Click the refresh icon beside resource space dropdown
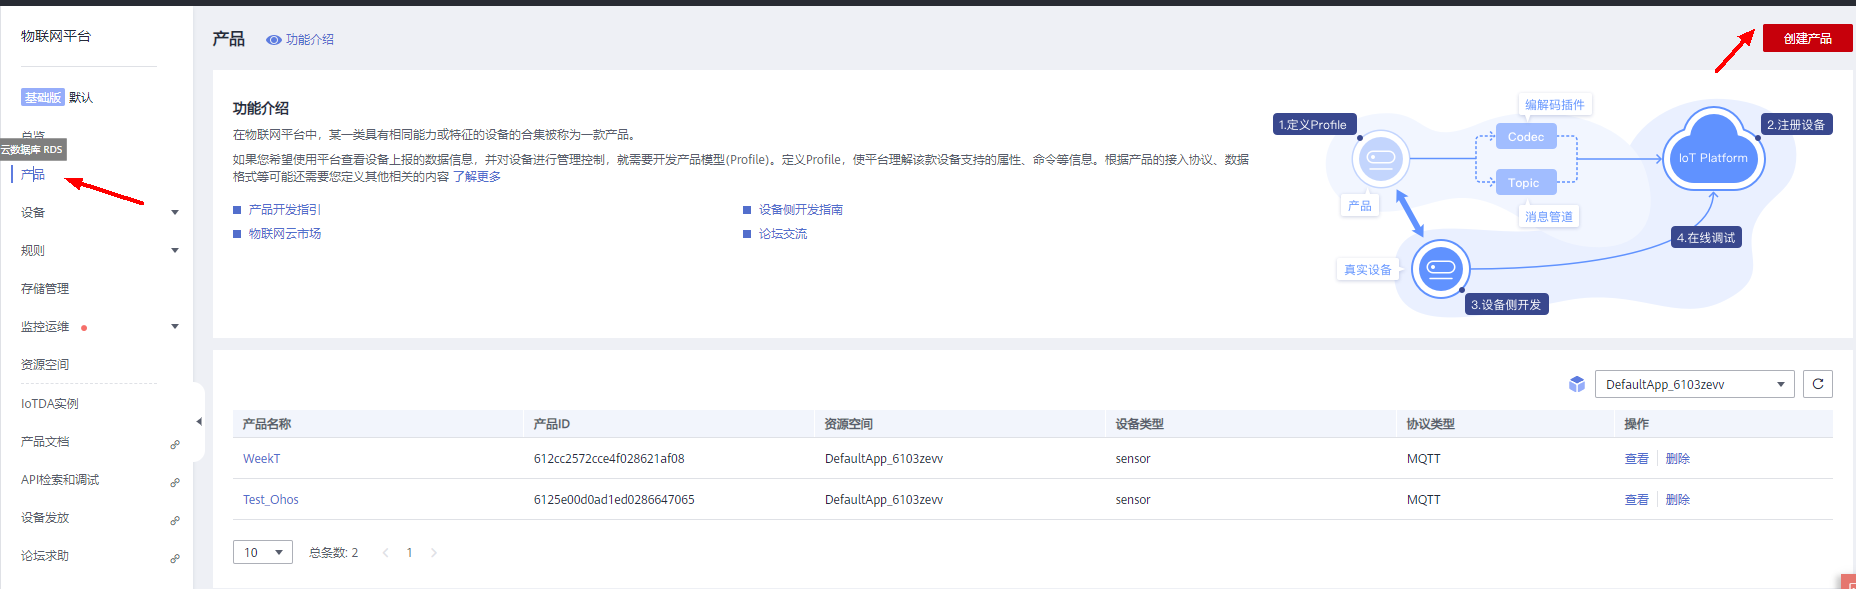This screenshot has height=589, width=1856. (1817, 384)
